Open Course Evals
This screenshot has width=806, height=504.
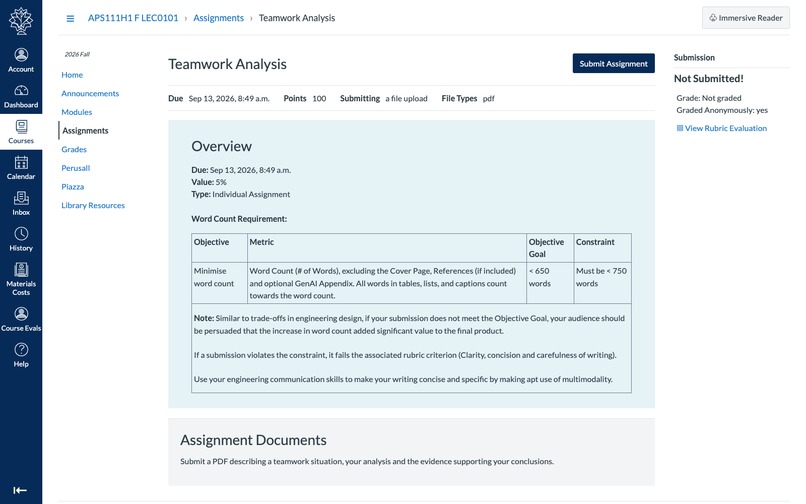[x=21, y=319]
